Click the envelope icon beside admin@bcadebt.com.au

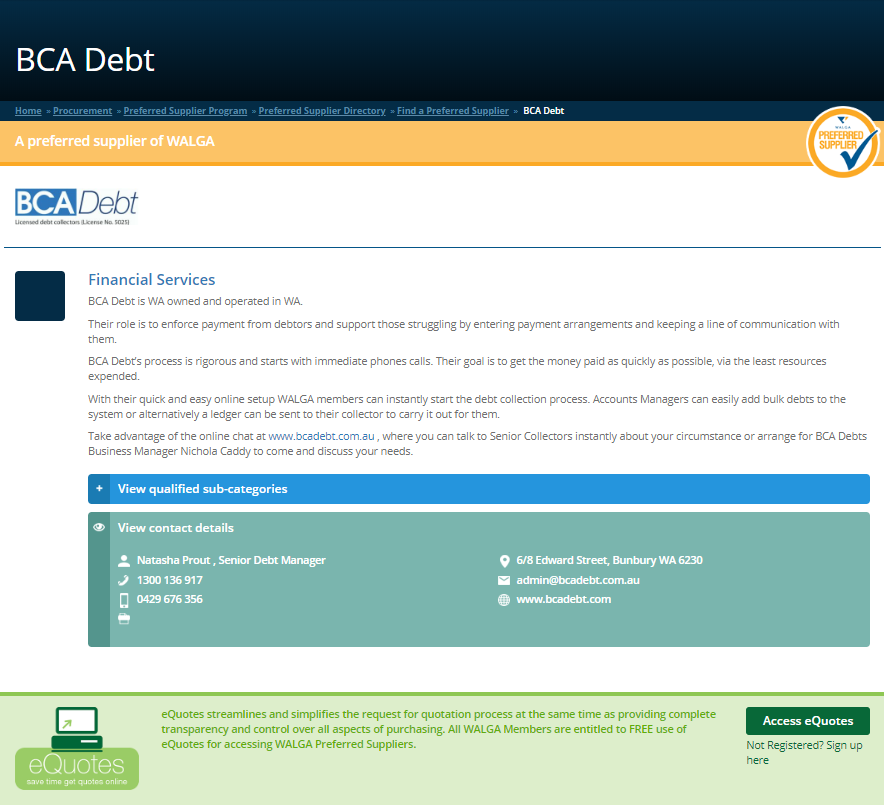504,580
